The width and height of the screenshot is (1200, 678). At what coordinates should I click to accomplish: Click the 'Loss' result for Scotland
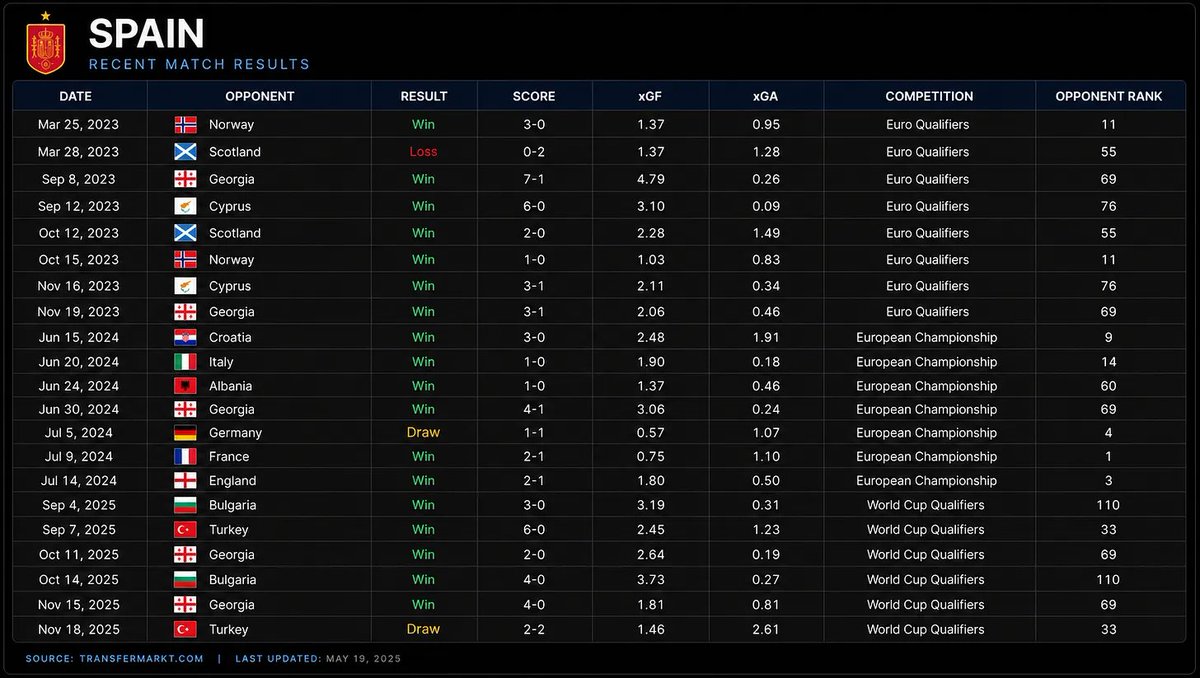tap(424, 152)
